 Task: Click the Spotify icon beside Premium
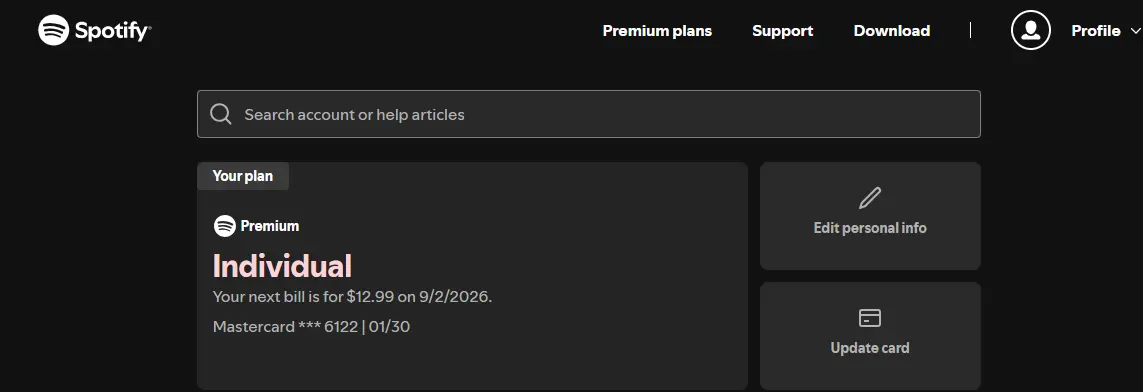225,226
